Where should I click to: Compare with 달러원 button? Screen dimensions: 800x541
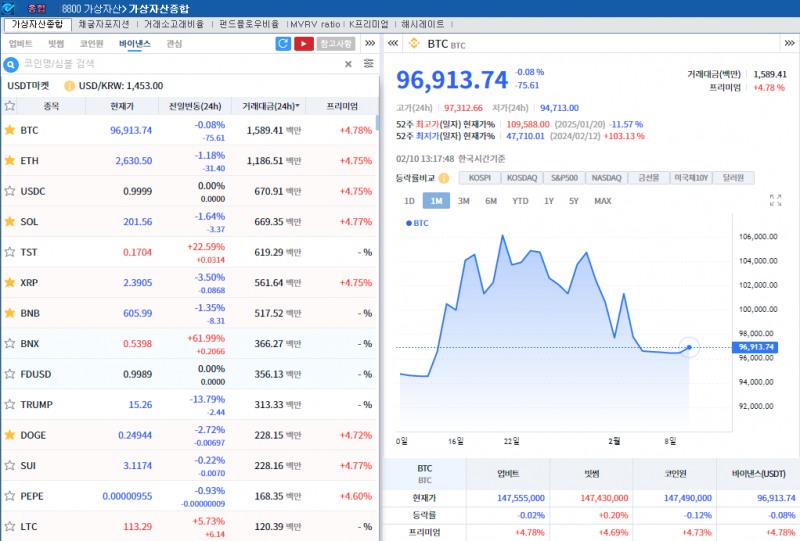733,178
